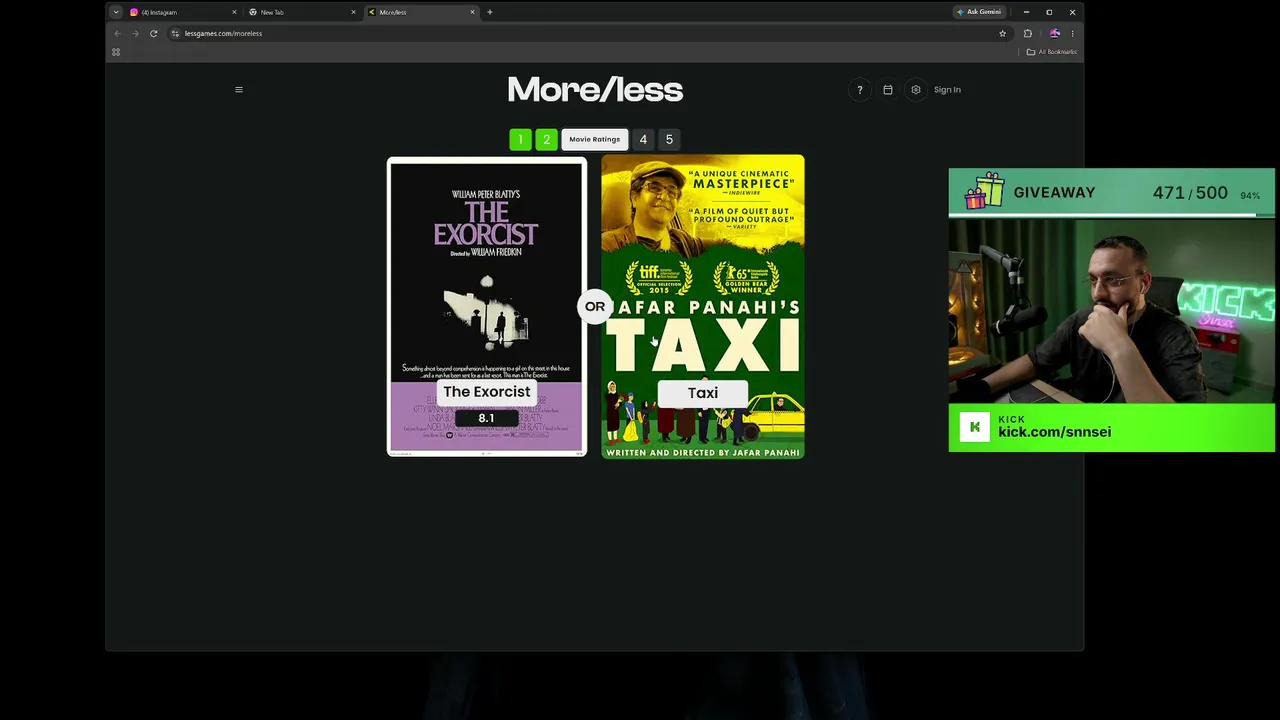Click the Taxi title label
Screen dimensions: 1280x720
coord(703,393)
